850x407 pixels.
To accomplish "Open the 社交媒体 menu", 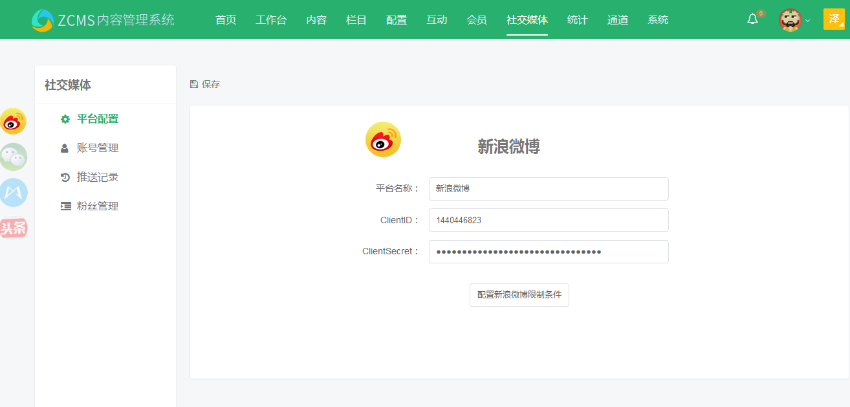I will pos(527,20).
